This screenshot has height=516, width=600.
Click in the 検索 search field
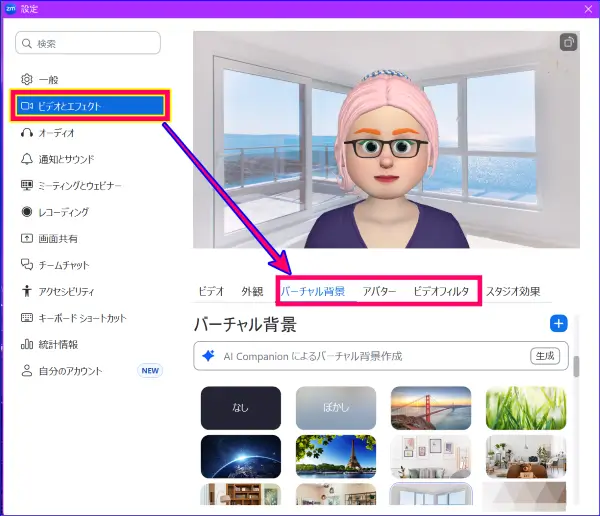[x=88, y=43]
